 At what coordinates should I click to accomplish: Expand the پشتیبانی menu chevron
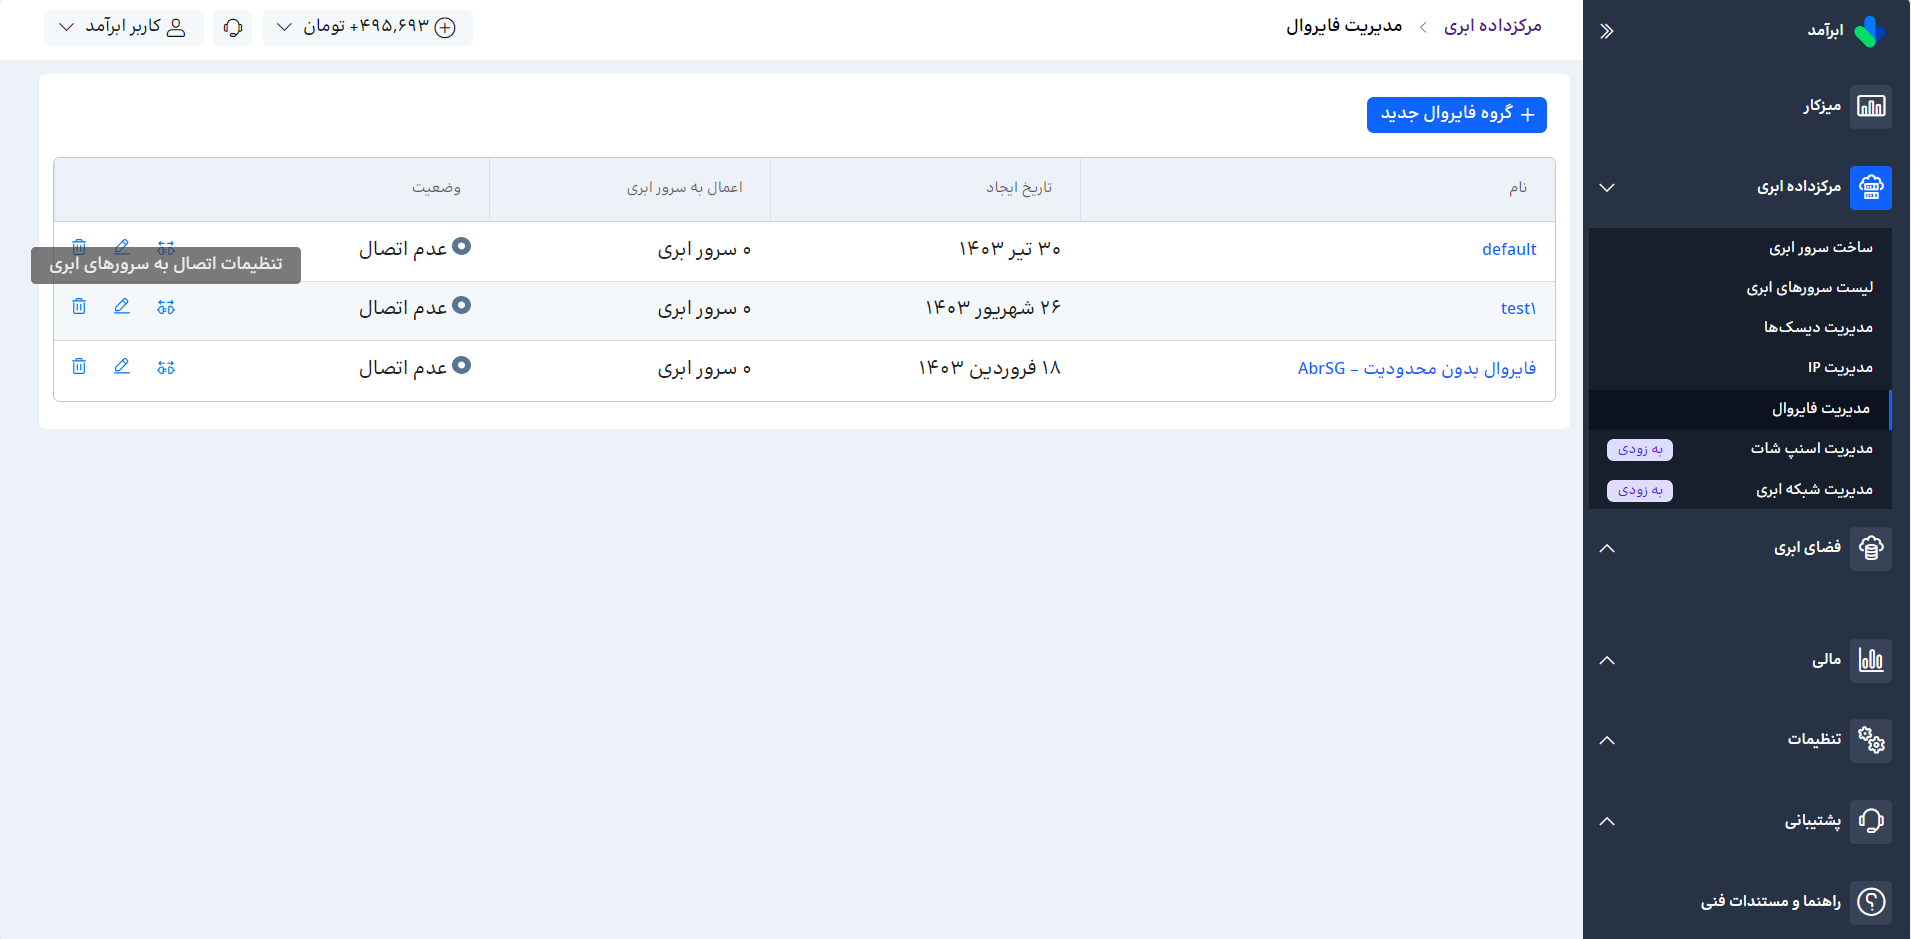point(1607,821)
